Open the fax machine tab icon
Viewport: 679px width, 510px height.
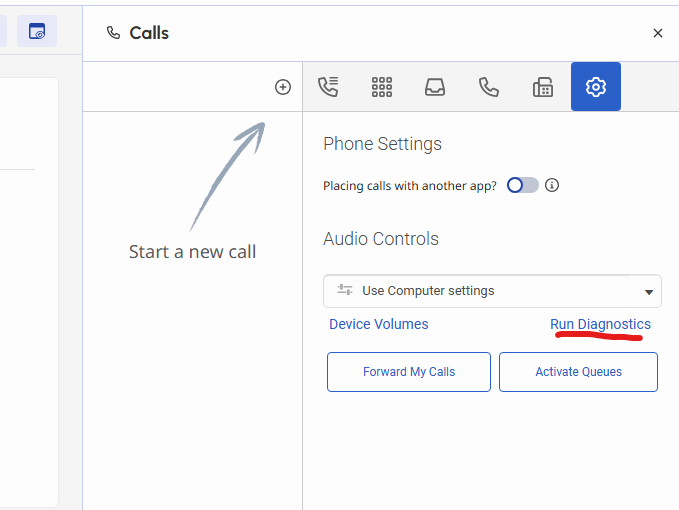(x=543, y=87)
